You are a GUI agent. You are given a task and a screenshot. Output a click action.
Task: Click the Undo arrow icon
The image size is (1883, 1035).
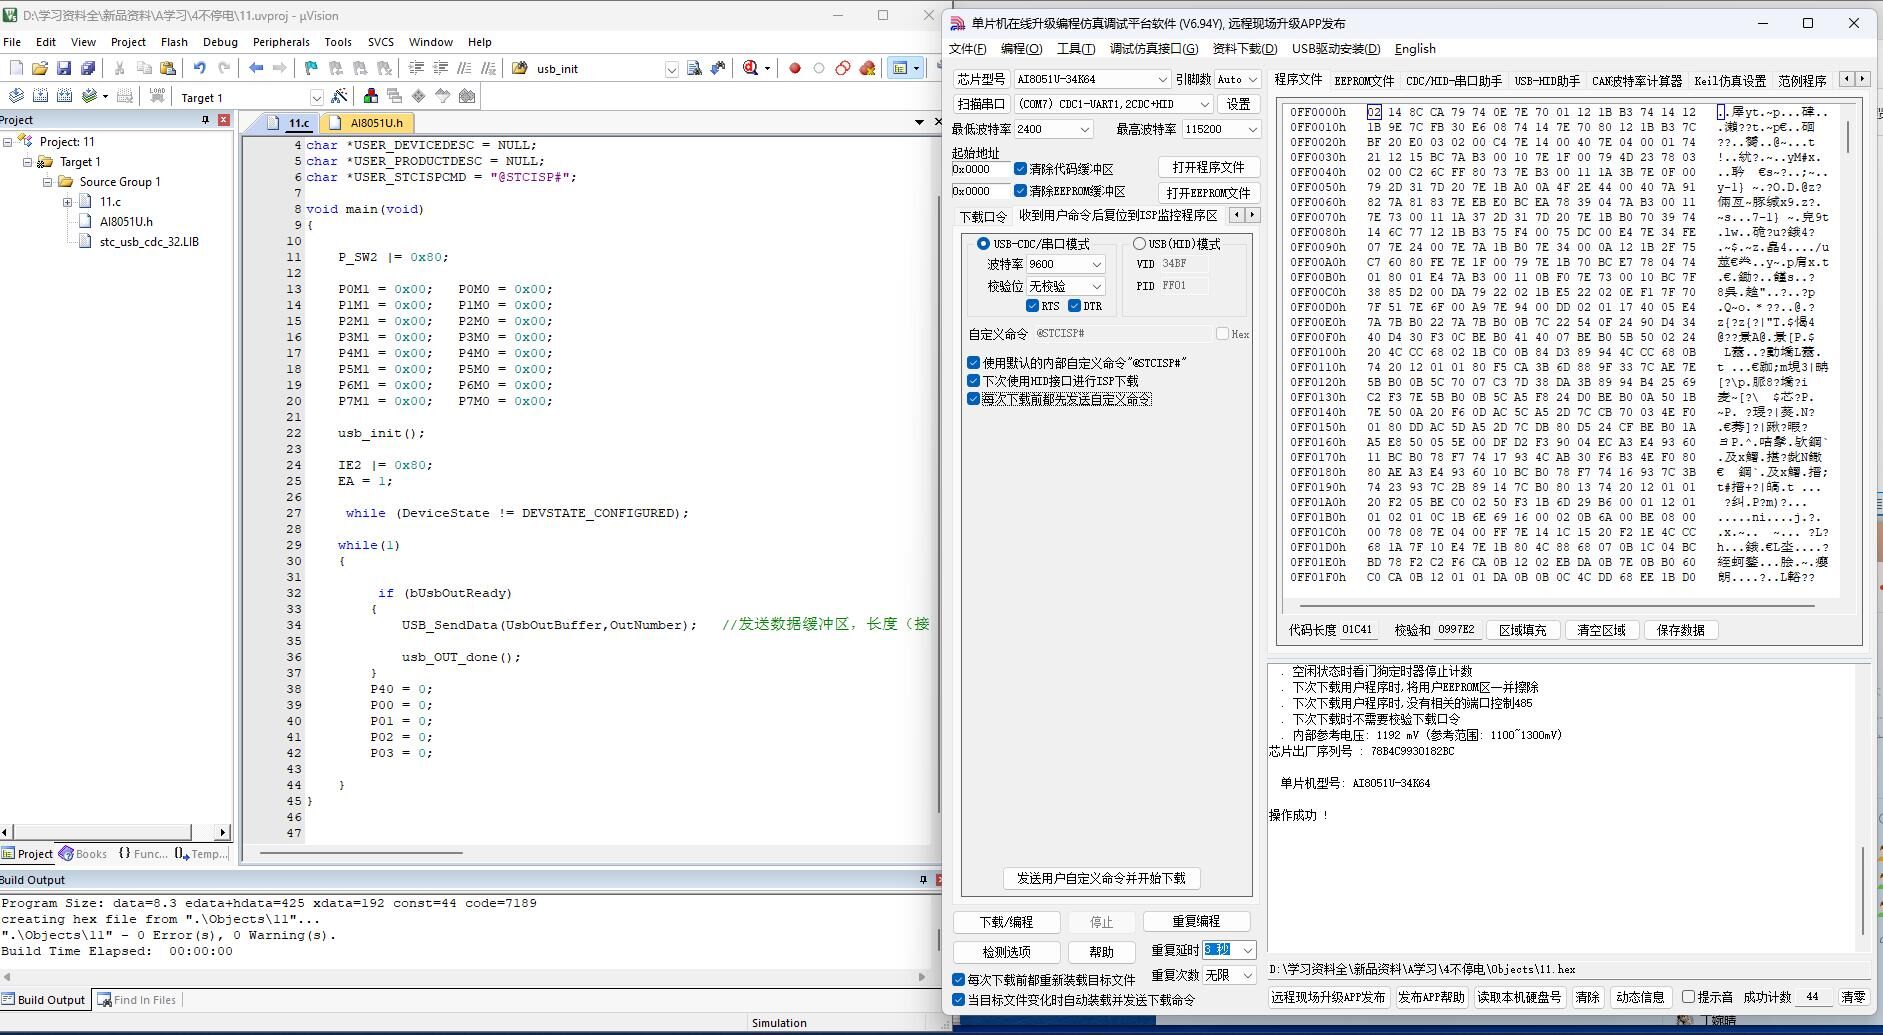(199, 68)
